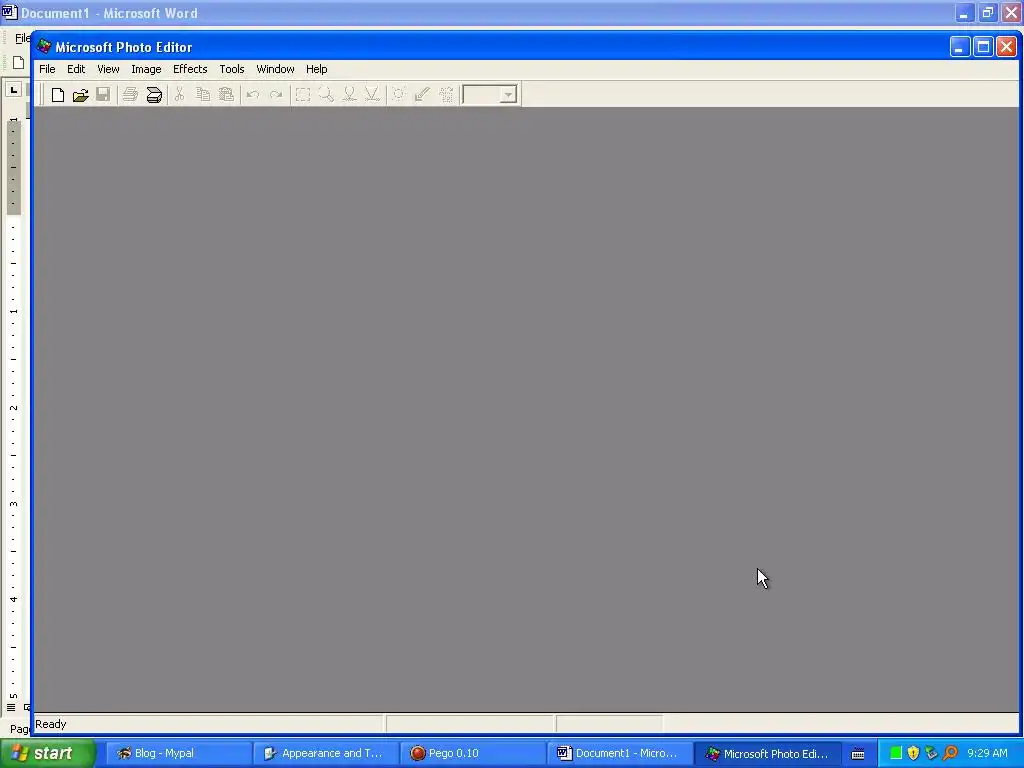This screenshot has height=768, width=1024.
Task: Click the Undo arrow icon
Action: click(253, 95)
